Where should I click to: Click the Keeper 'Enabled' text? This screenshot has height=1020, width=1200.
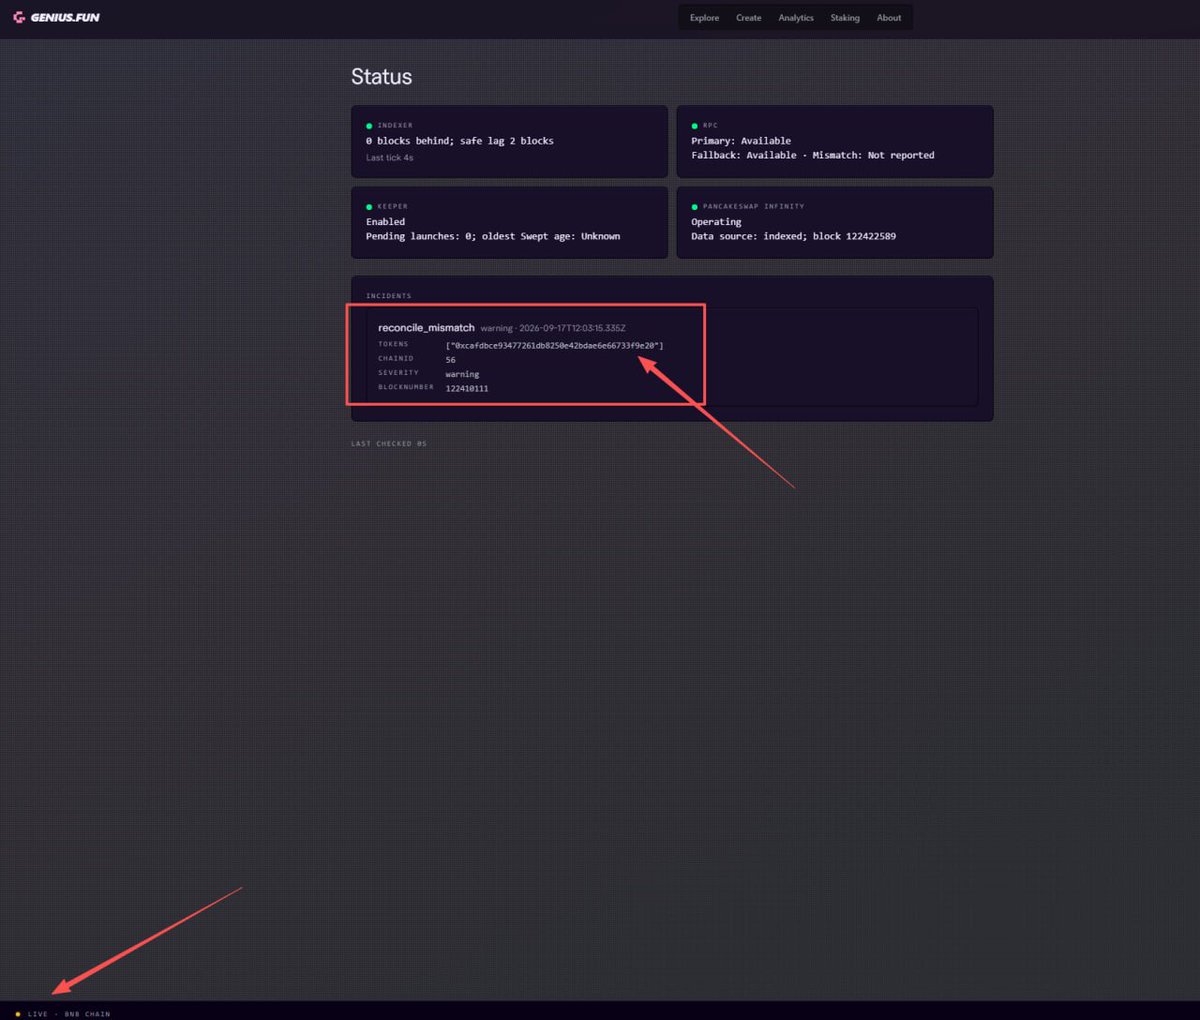[386, 222]
